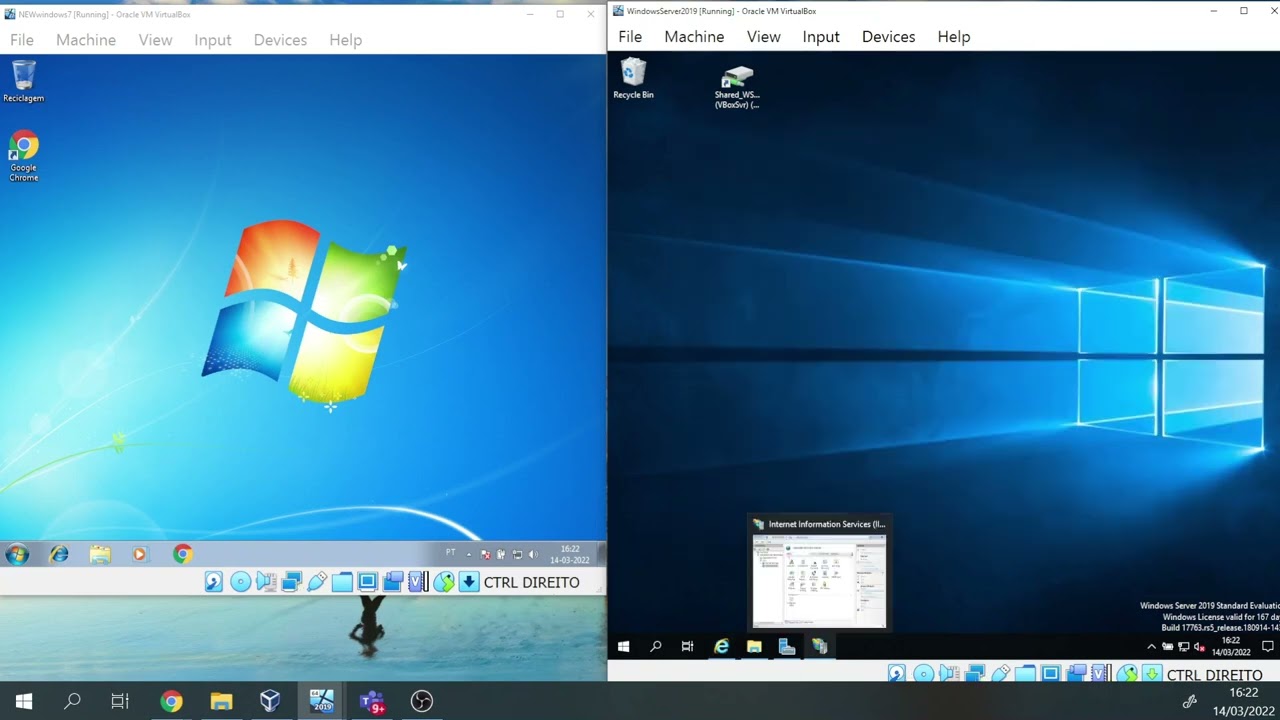Open File menu in NEWwindows7 window
Image resolution: width=1280 pixels, height=720 pixels.
pyautogui.click(x=22, y=40)
